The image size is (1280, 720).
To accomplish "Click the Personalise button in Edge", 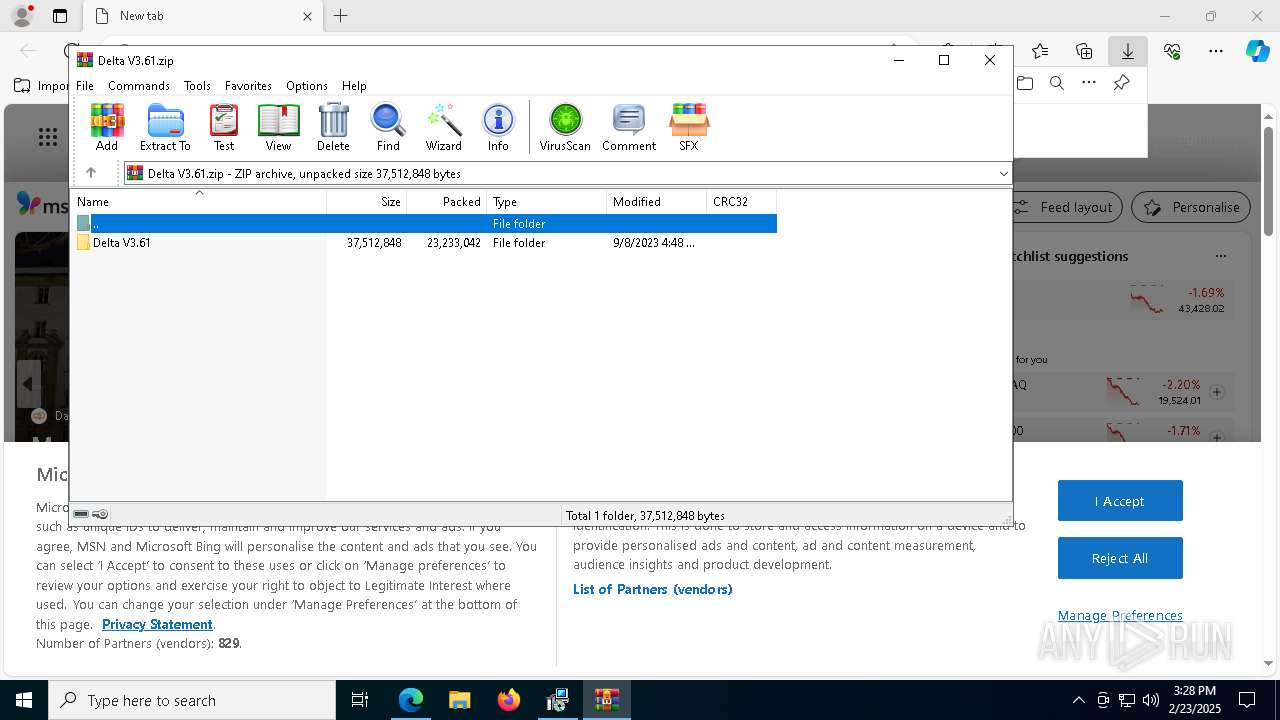I will [x=1191, y=207].
